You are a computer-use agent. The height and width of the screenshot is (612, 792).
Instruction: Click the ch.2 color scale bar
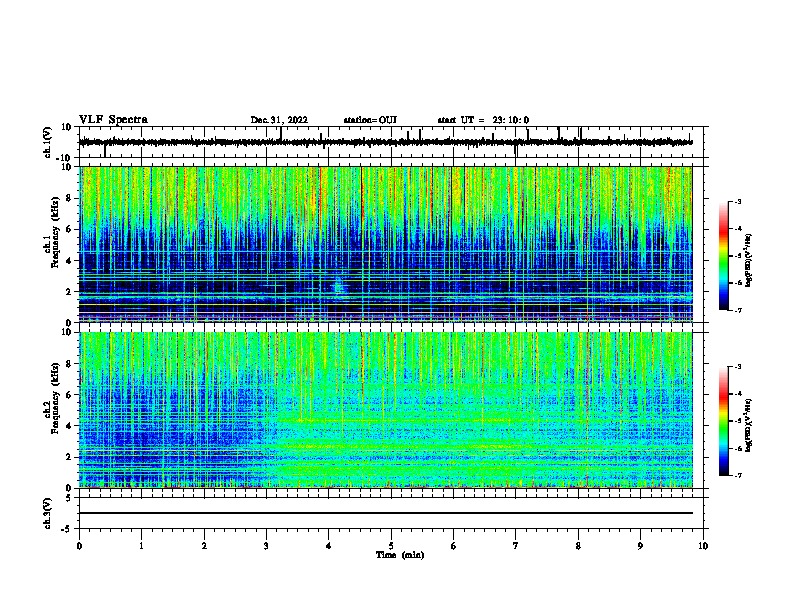[724, 421]
